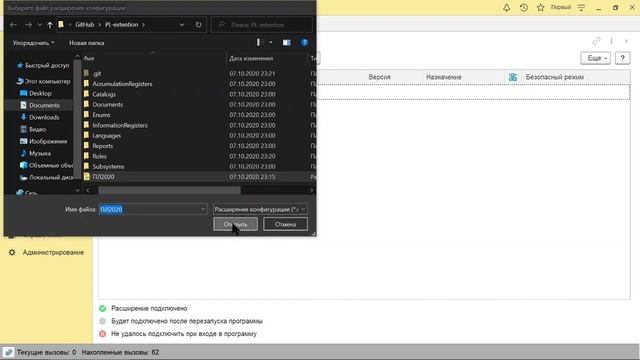Click 'GitHub' in the breadcrumb path
The width and height of the screenshot is (640, 360).
point(85,24)
